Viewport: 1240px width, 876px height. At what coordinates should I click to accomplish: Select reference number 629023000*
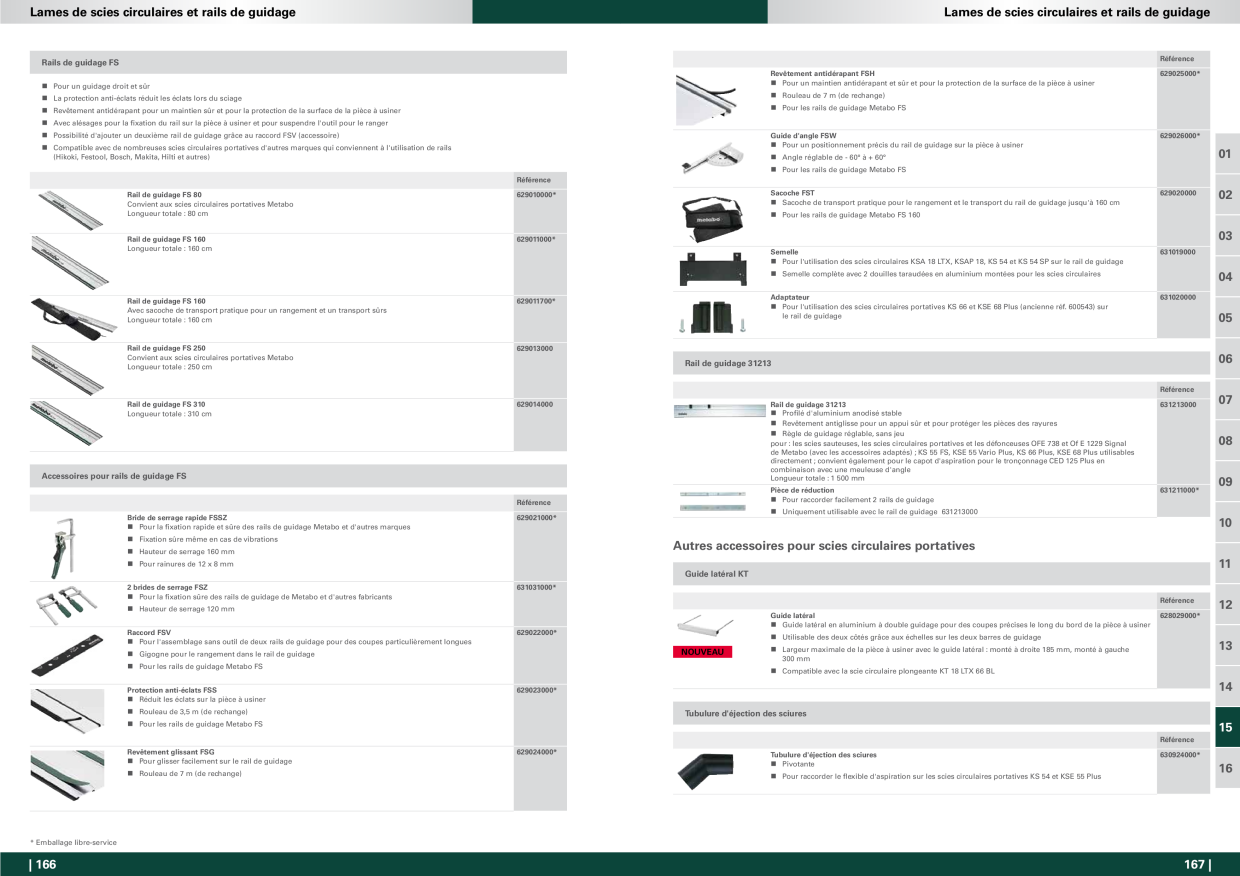coord(536,690)
